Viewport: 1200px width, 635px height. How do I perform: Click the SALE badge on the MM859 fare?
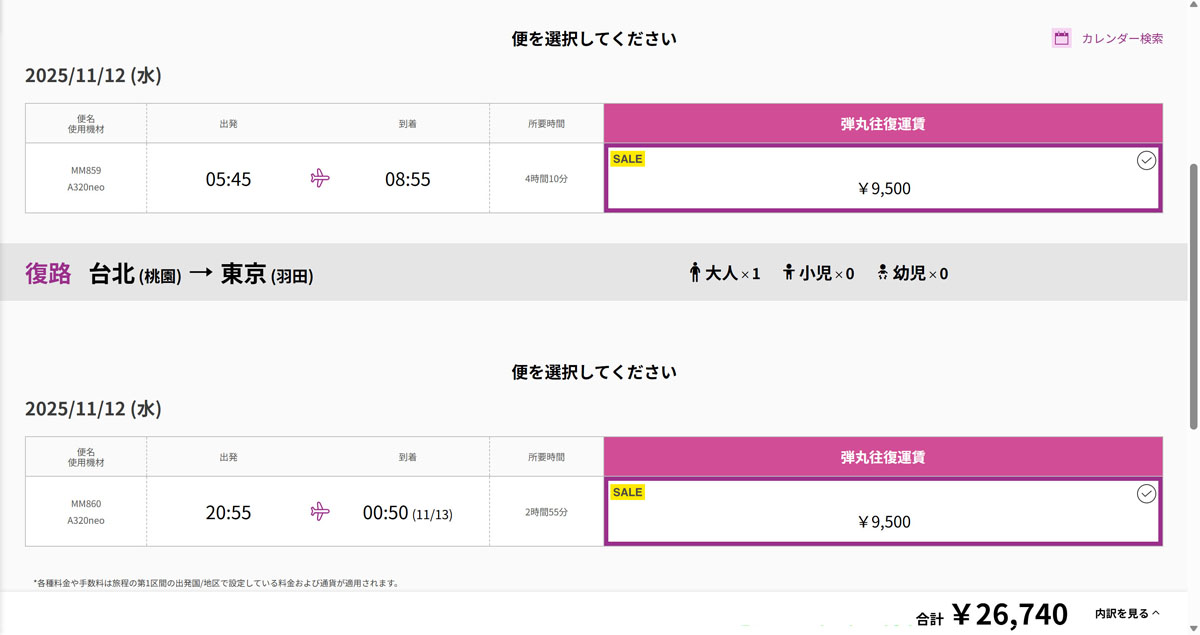coord(628,159)
